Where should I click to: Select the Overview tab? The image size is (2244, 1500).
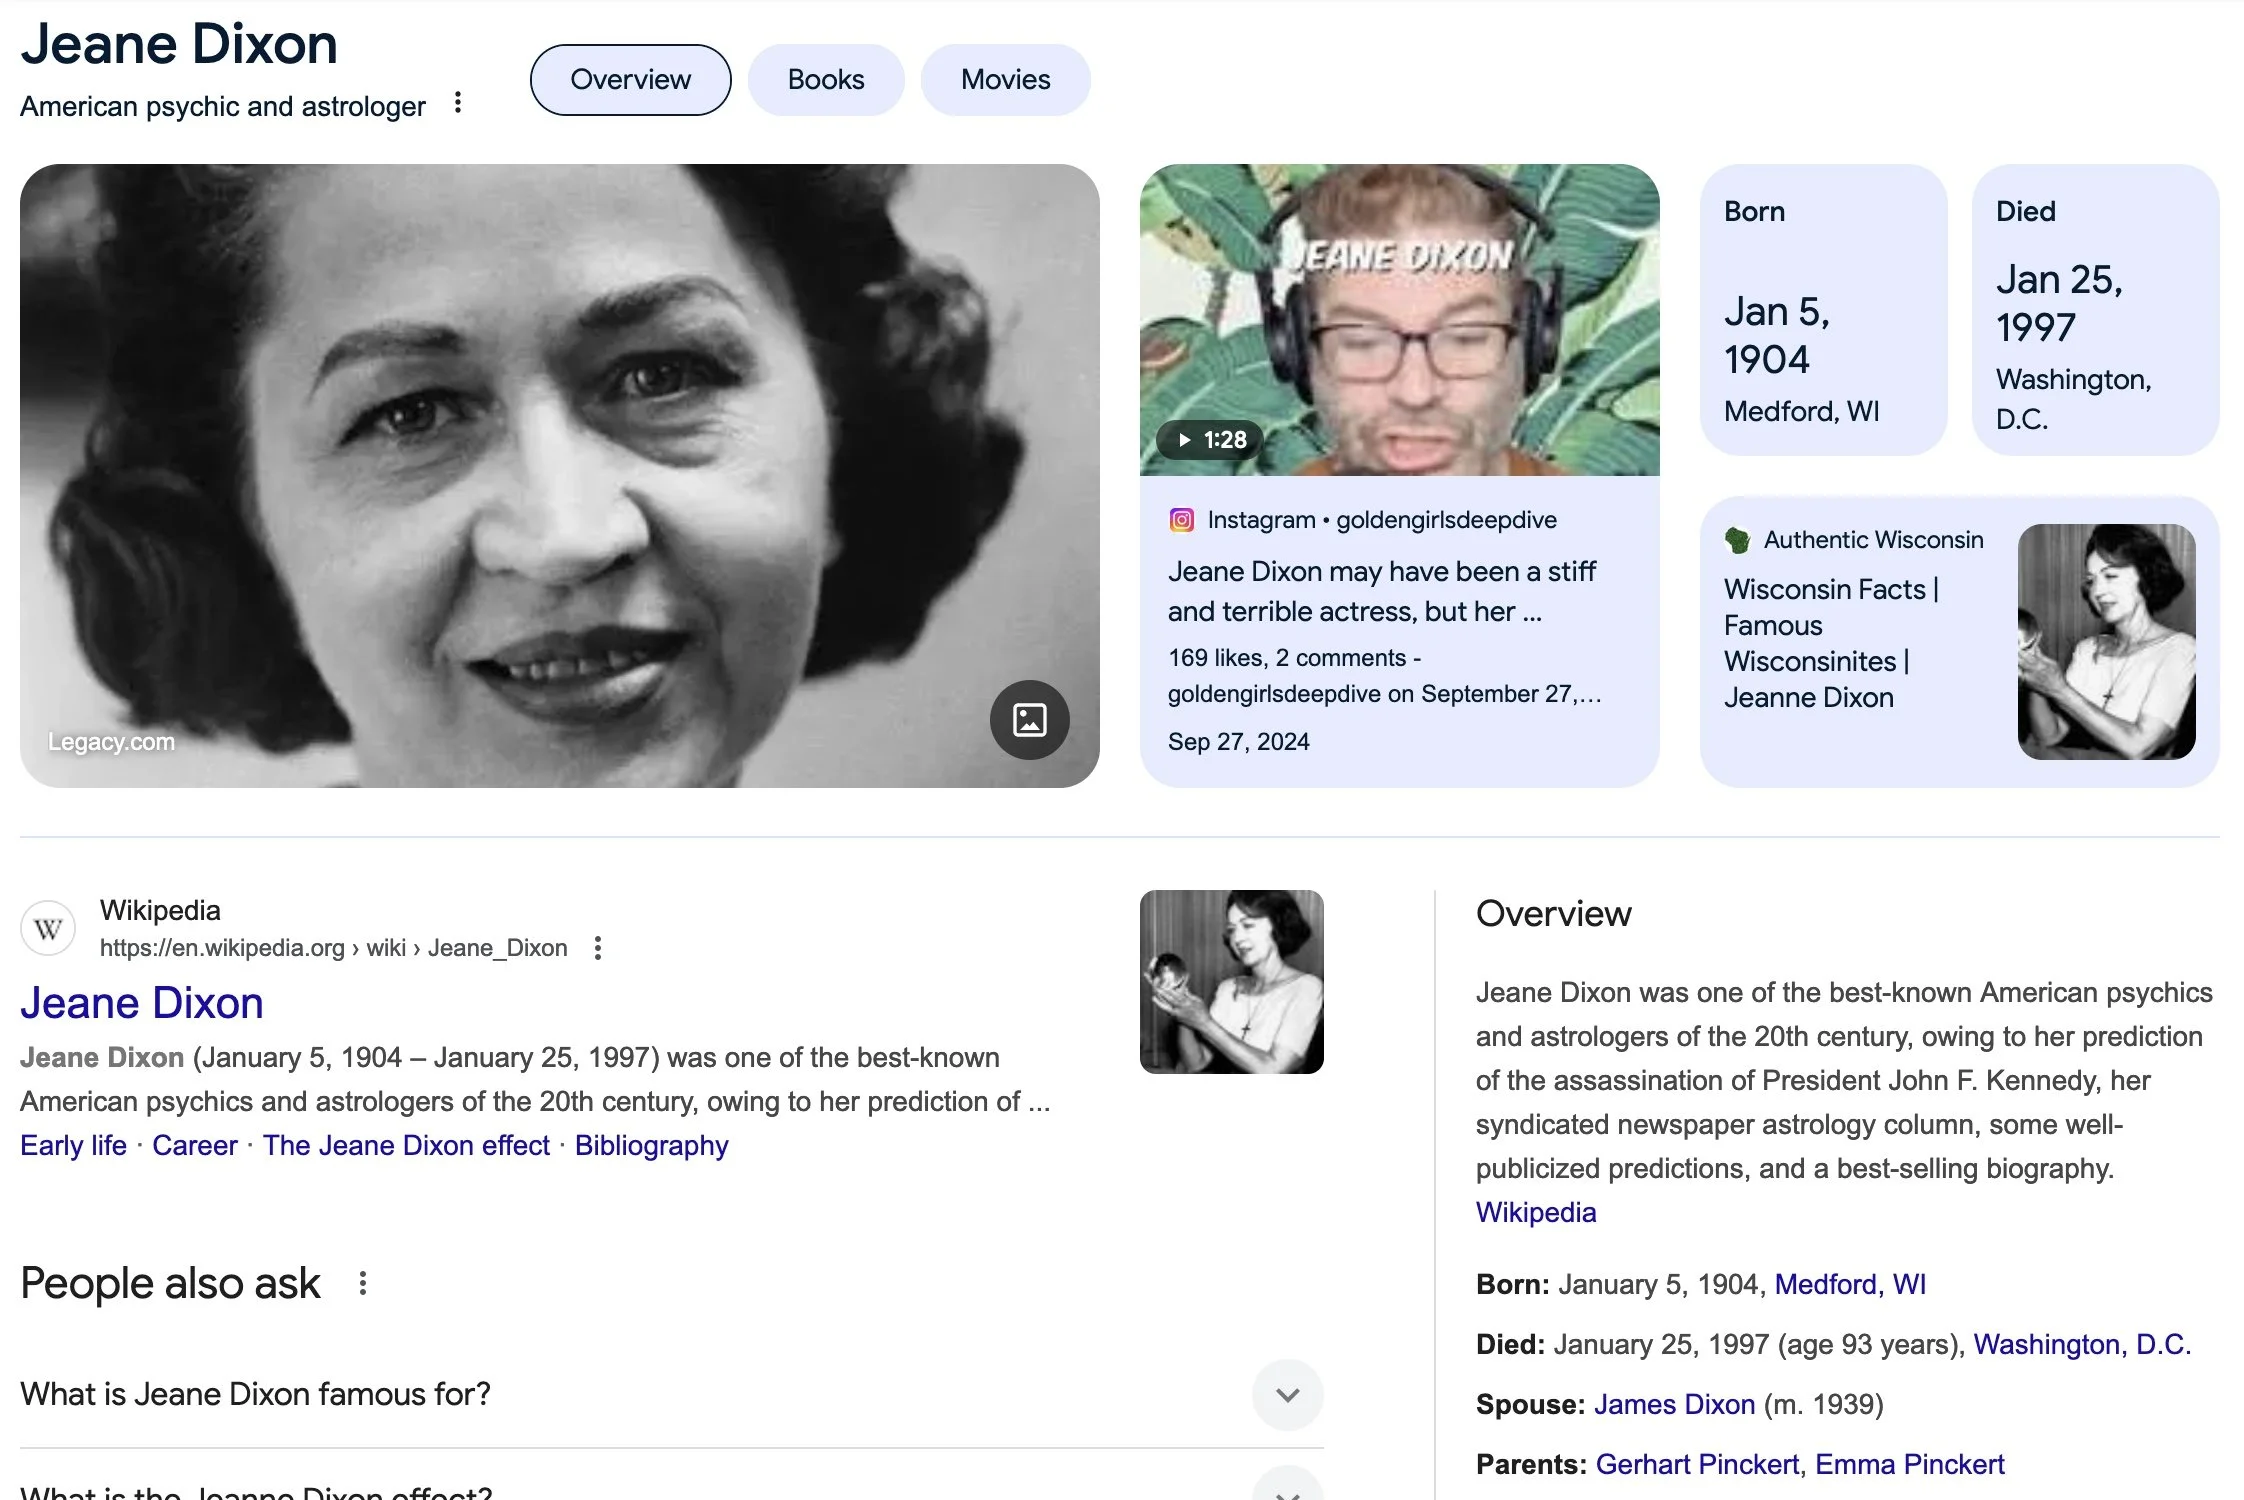click(630, 80)
